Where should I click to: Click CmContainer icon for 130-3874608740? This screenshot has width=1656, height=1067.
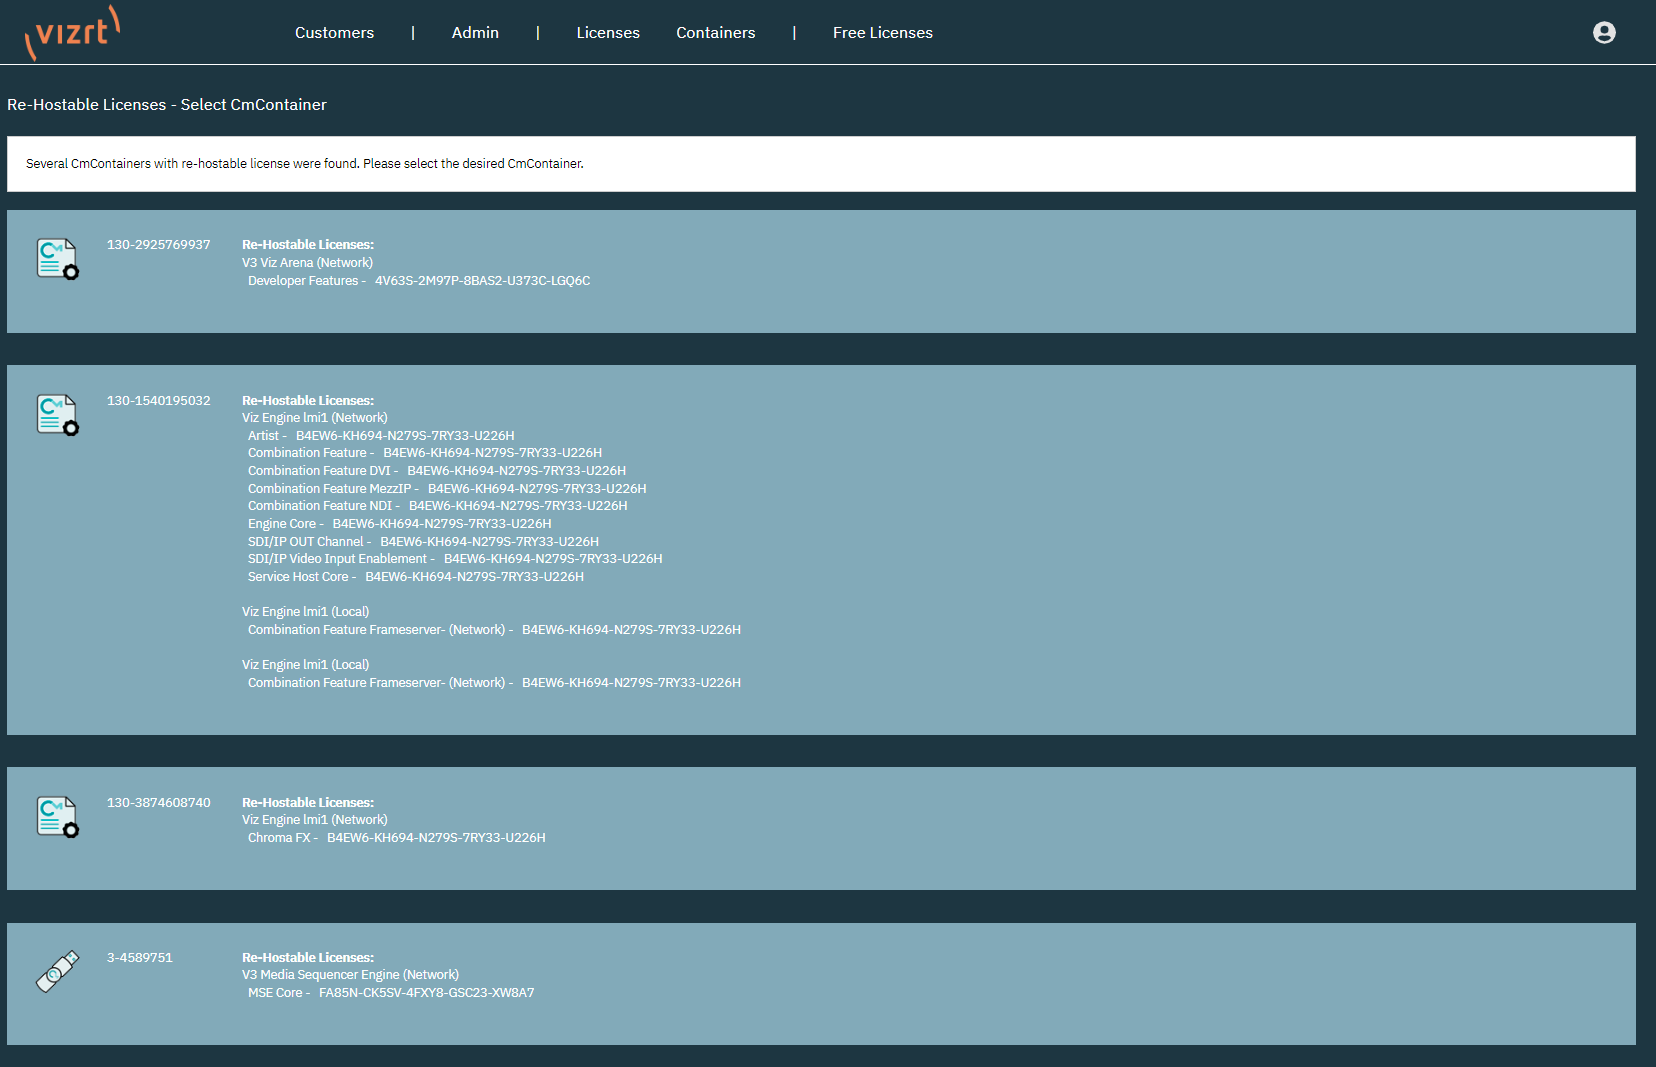point(57,817)
